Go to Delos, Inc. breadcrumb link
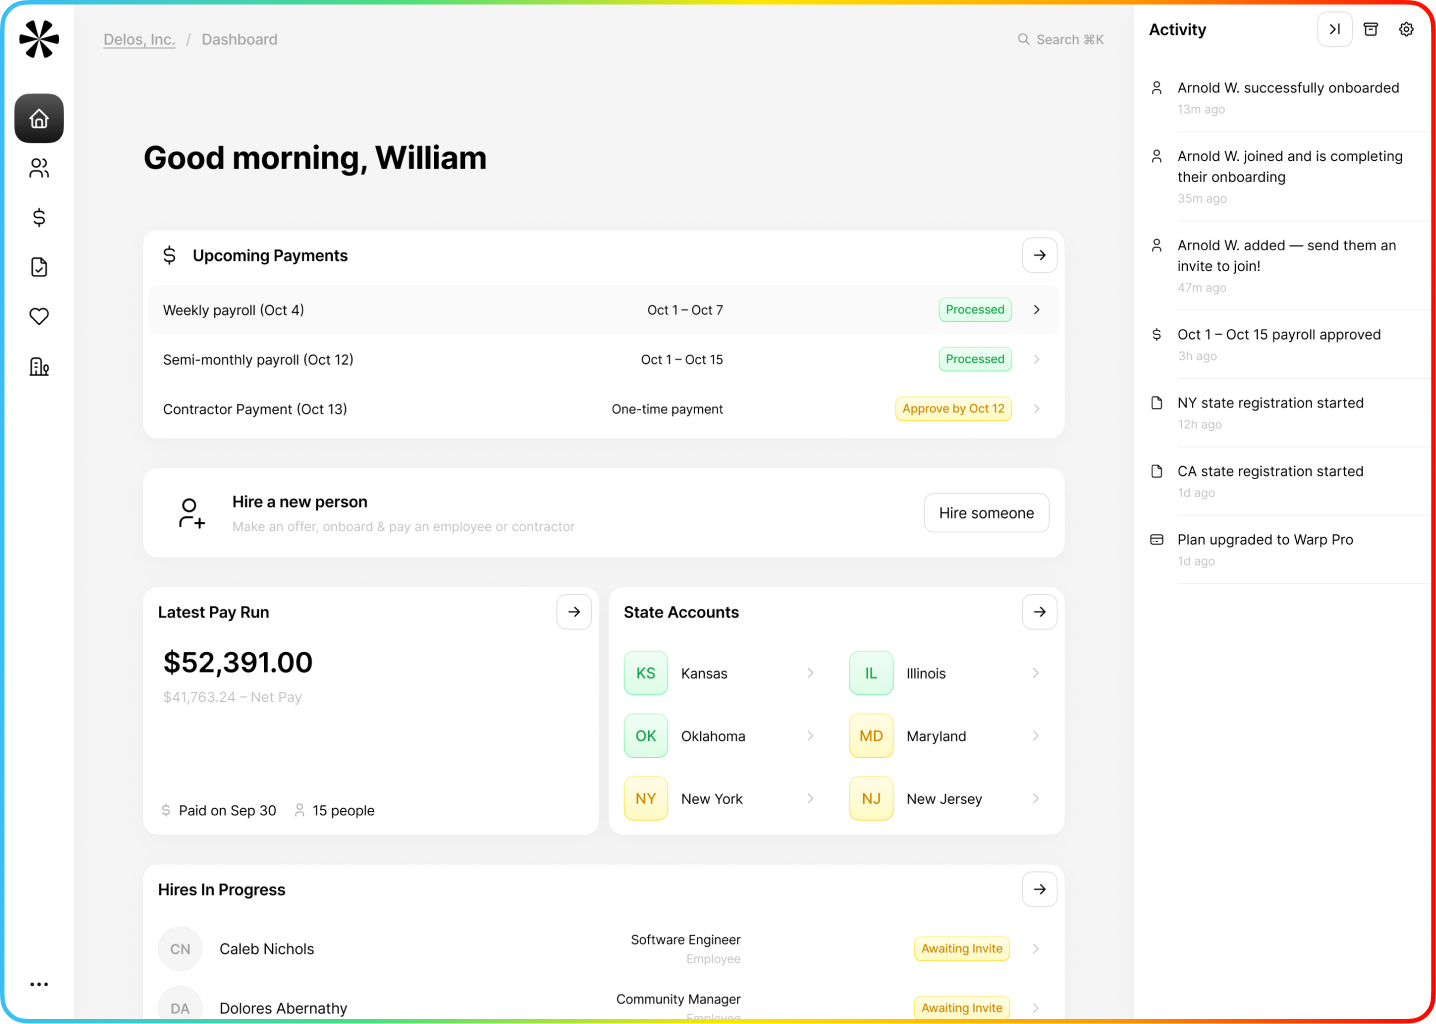This screenshot has height=1024, width=1436. [139, 40]
